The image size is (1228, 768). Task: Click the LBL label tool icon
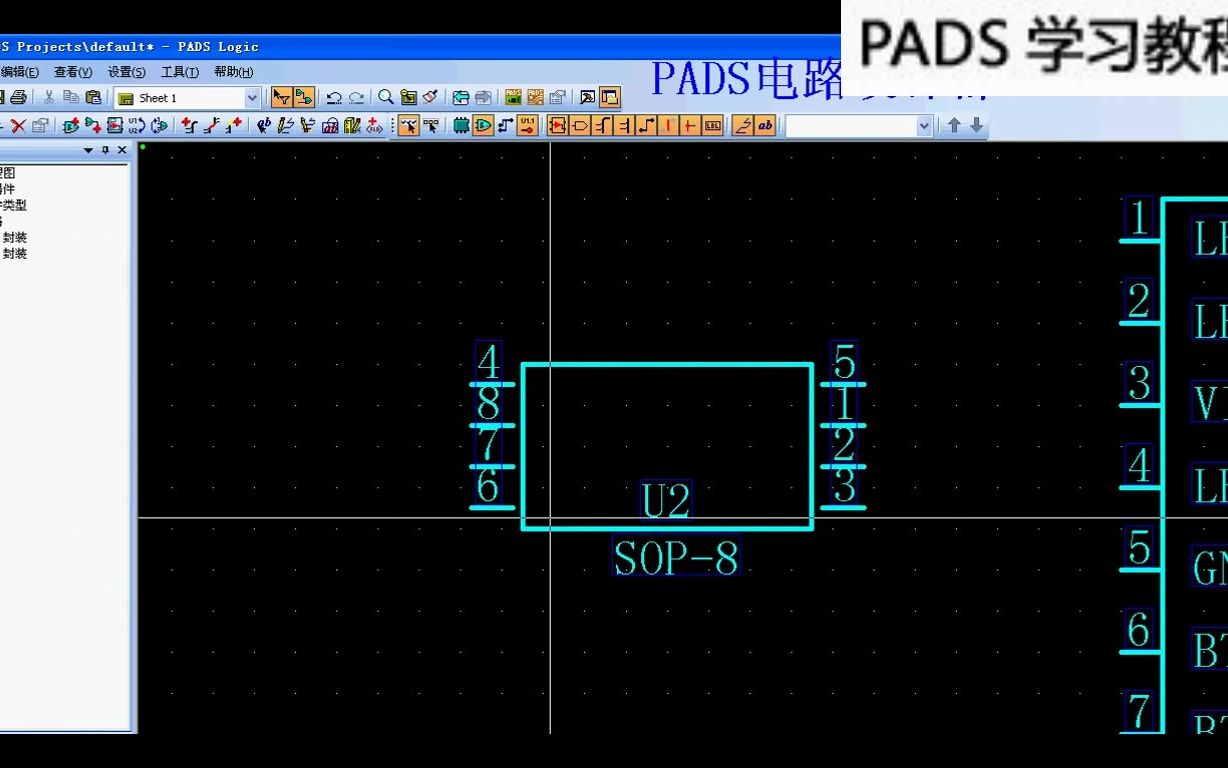tap(711, 126)
